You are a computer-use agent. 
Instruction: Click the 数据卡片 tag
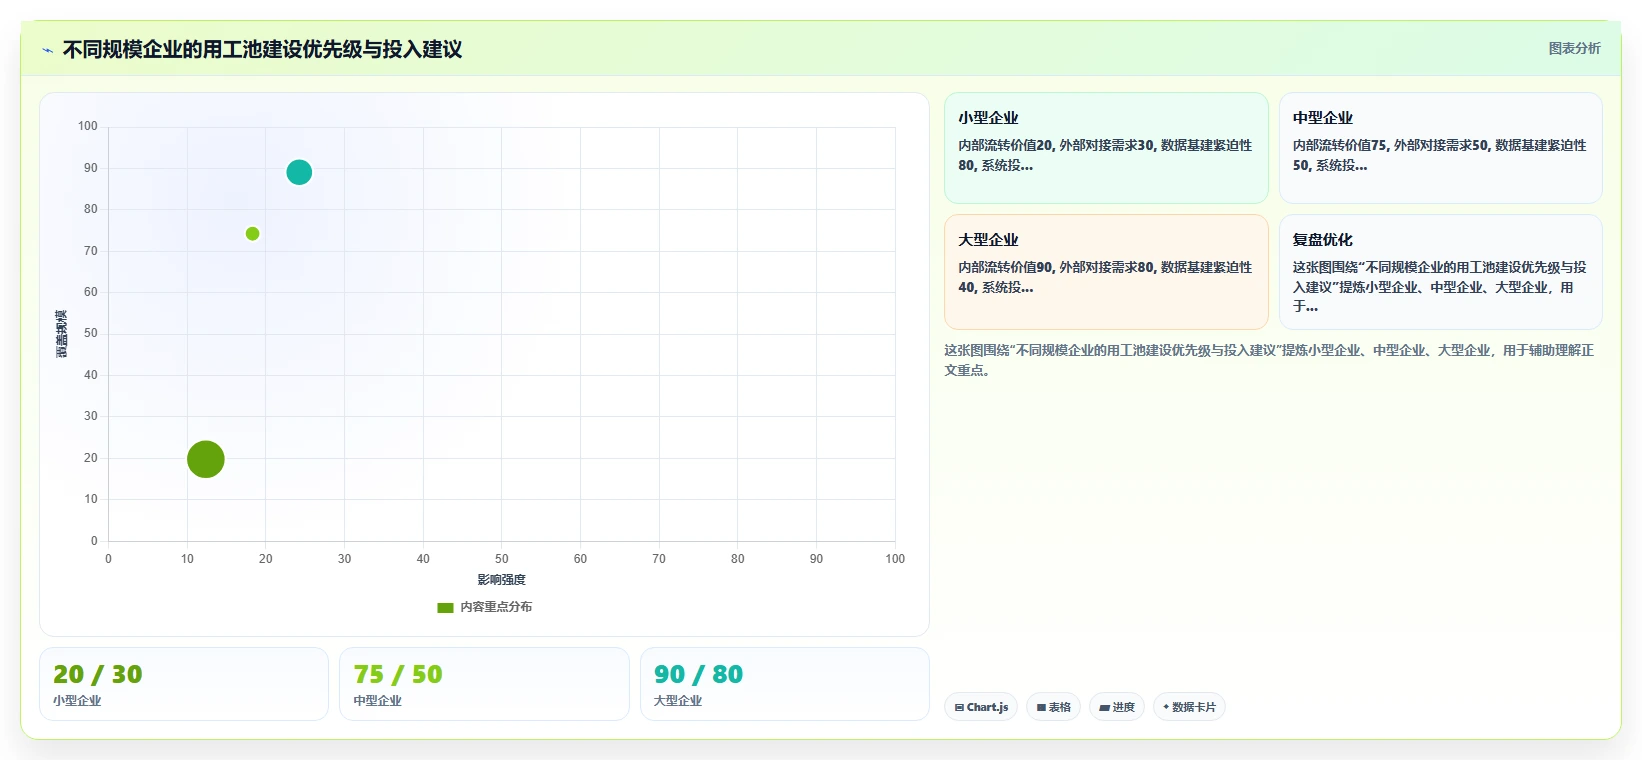point(1189,707)
